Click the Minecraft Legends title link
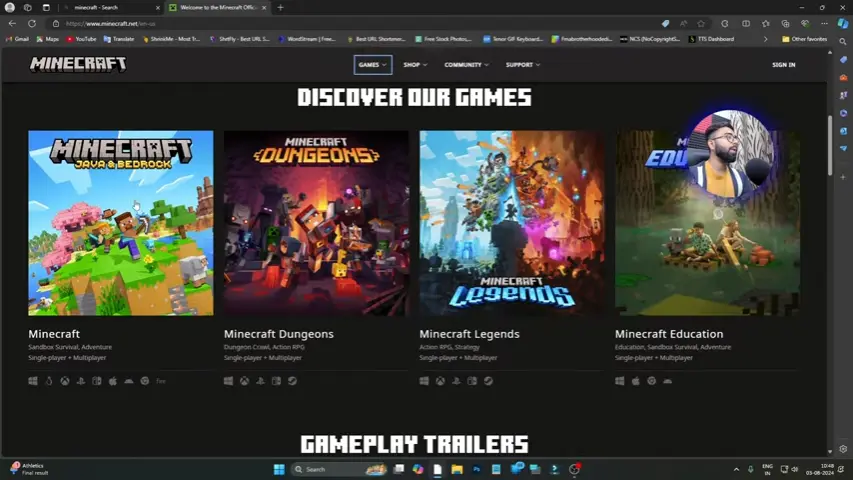This screenshot has height=480, width=853. 469,334
